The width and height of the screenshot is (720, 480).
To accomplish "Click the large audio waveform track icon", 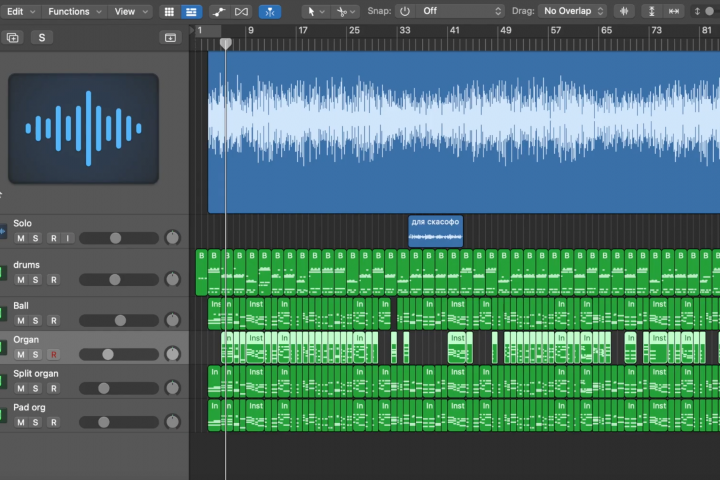I will point(84,129).
